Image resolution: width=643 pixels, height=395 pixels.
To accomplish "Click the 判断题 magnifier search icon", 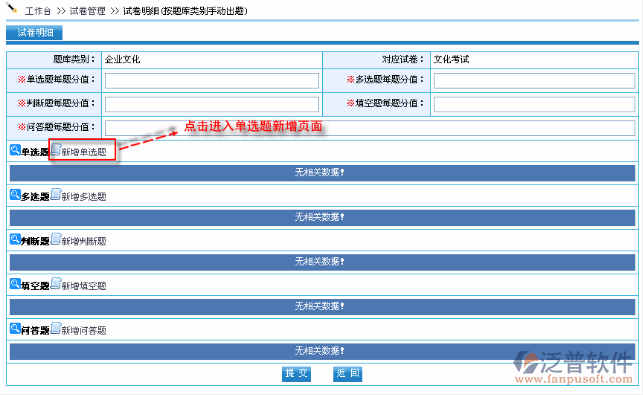I will [x=15, y=239].
